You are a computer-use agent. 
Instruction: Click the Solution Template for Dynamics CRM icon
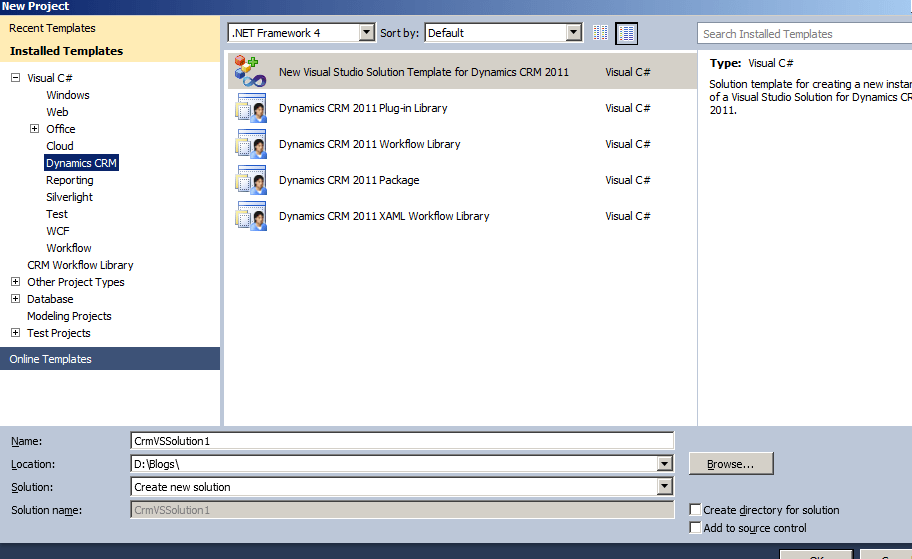(x=251, y=72)
